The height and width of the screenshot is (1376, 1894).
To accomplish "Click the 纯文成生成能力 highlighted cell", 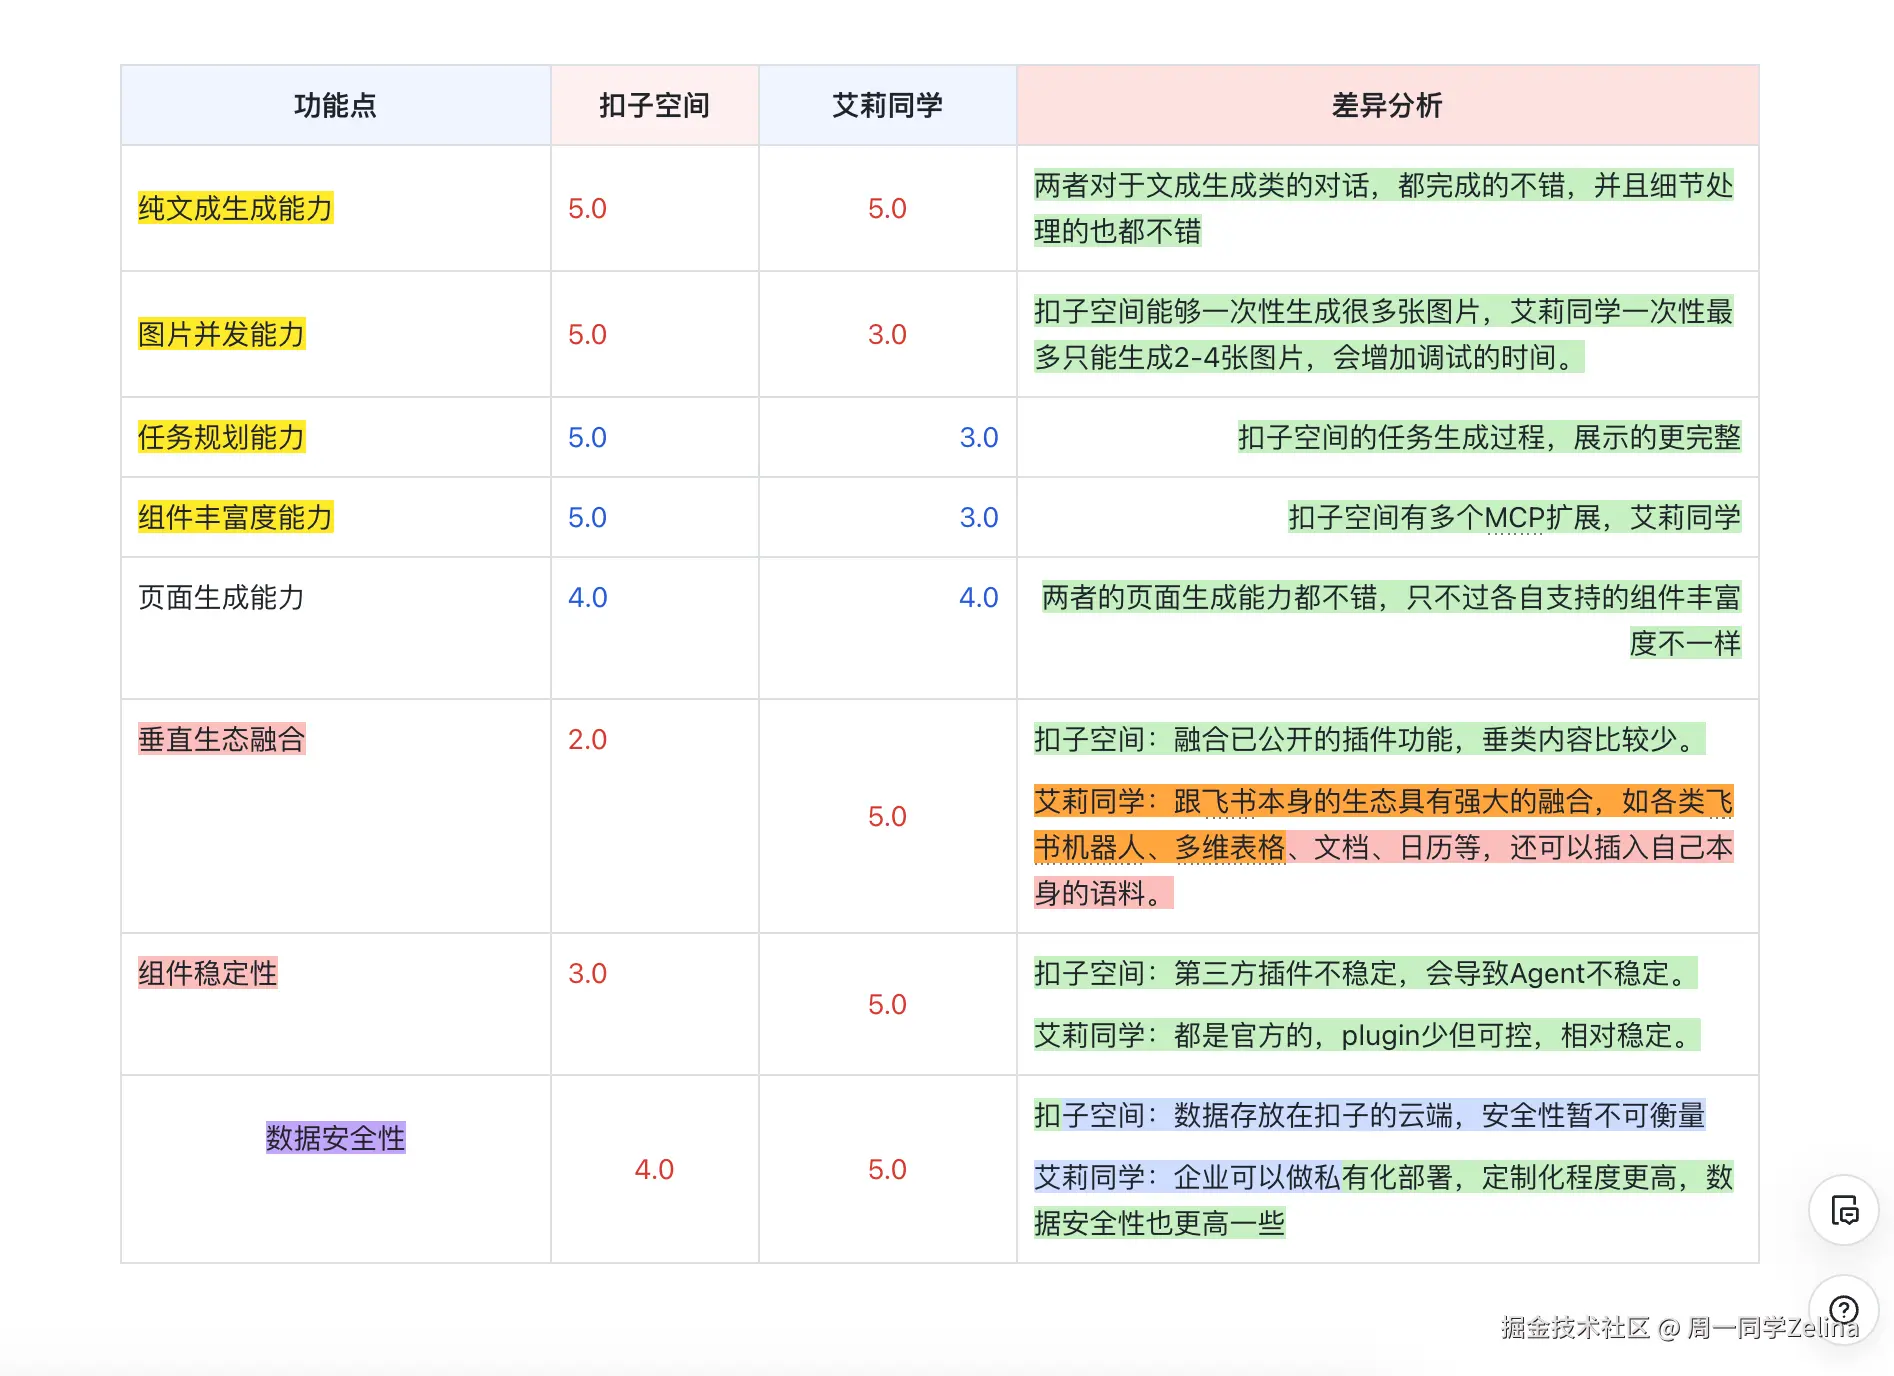I will 235,208.
